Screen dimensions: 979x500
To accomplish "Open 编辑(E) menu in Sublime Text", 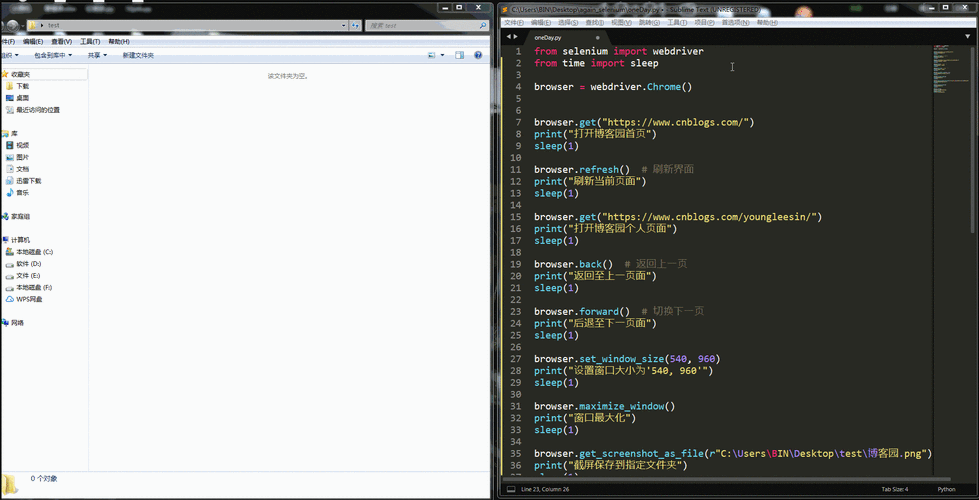I will tap(541, 22).
